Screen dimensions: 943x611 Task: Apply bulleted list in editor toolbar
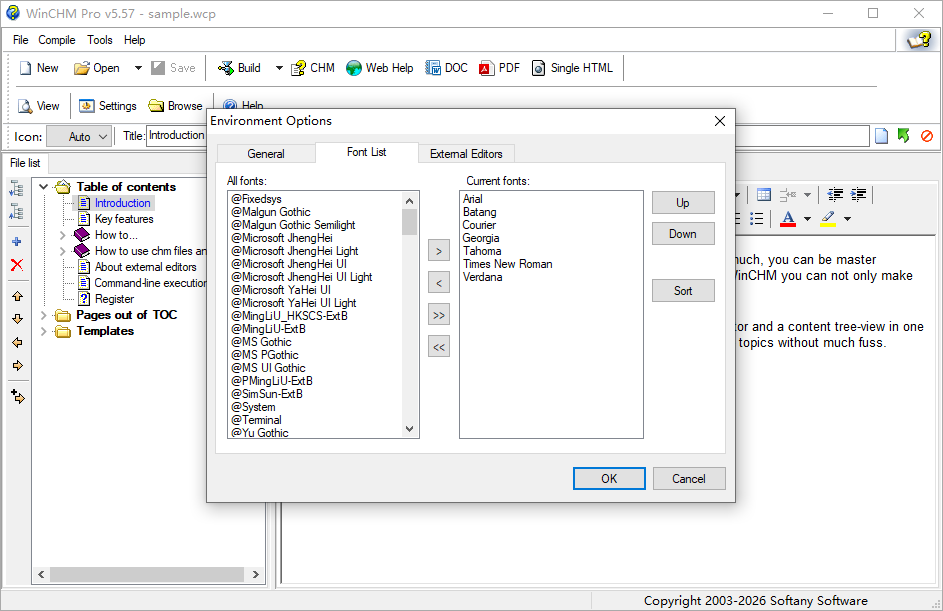coord(757,218)
